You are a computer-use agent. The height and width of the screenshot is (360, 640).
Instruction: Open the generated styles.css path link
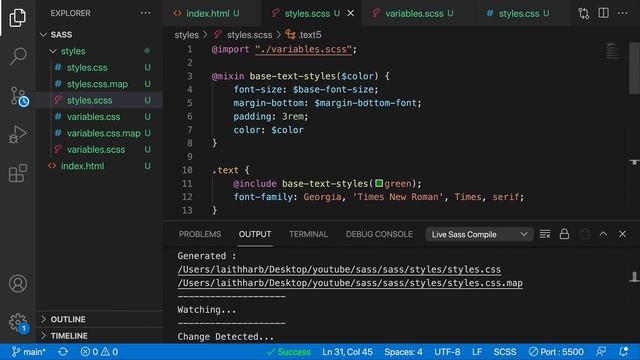coord(339,269)
